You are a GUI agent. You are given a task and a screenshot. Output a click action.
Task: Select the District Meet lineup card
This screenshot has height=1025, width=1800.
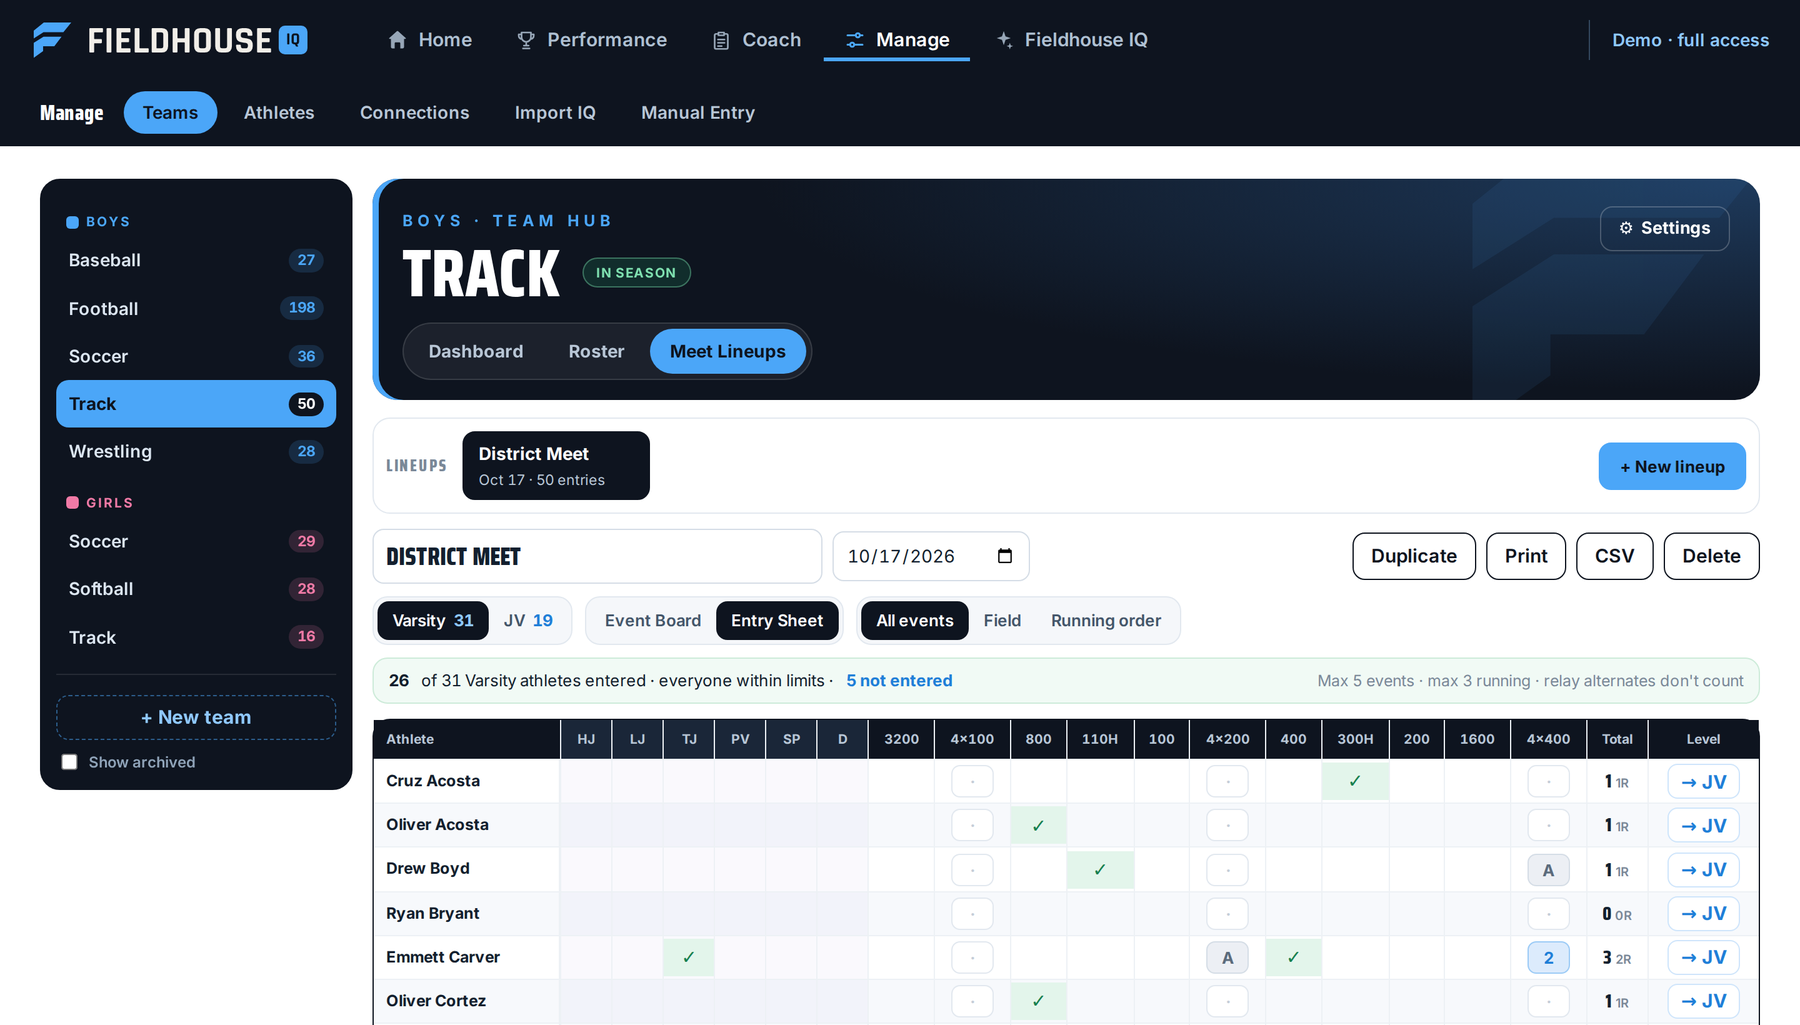pos(556,466)
